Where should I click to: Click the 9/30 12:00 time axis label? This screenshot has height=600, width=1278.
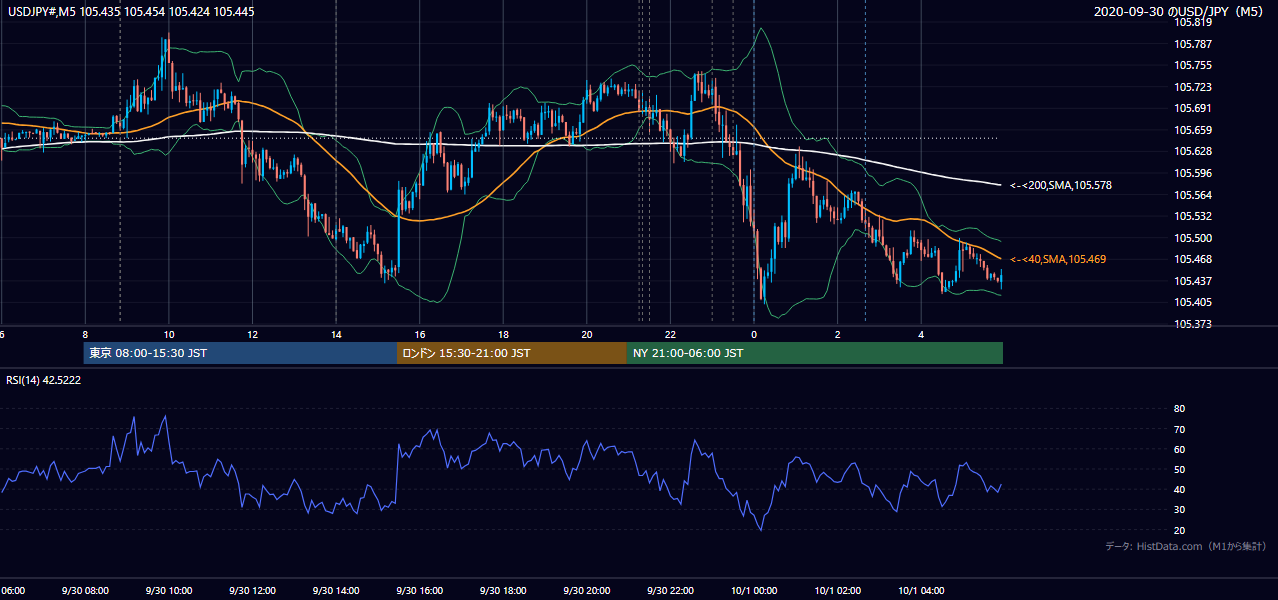pyautogui.click(x=252, y=591)
